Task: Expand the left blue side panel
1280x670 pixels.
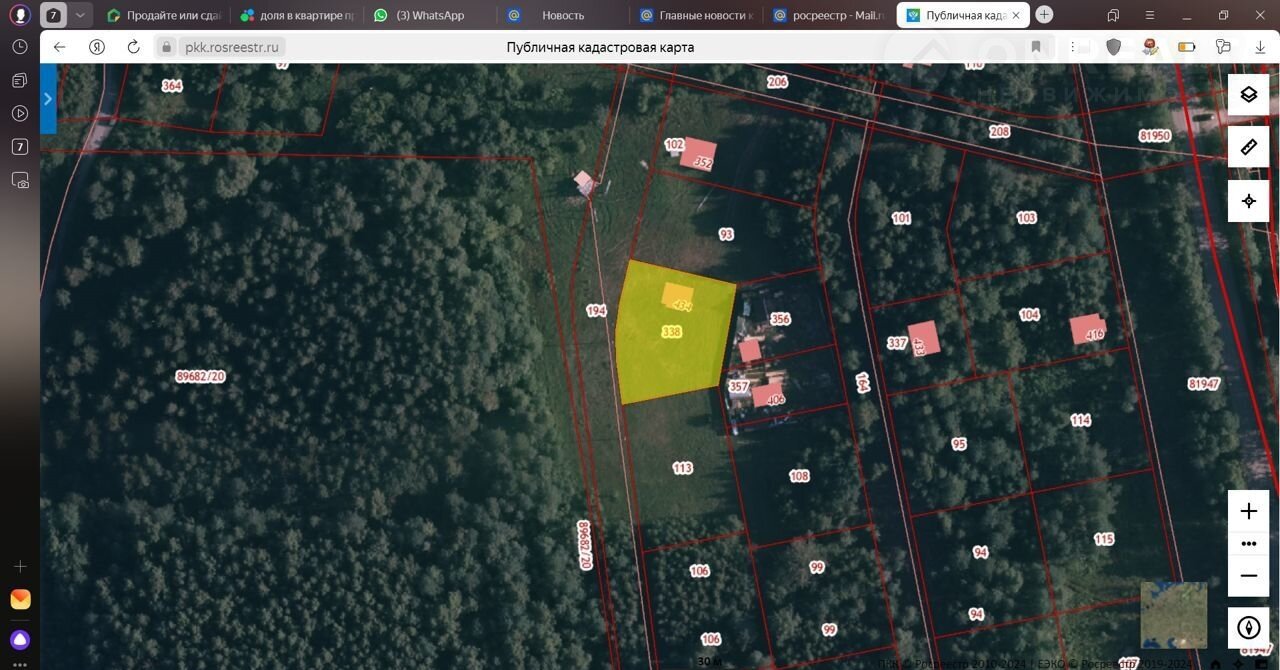Action: 48,98
